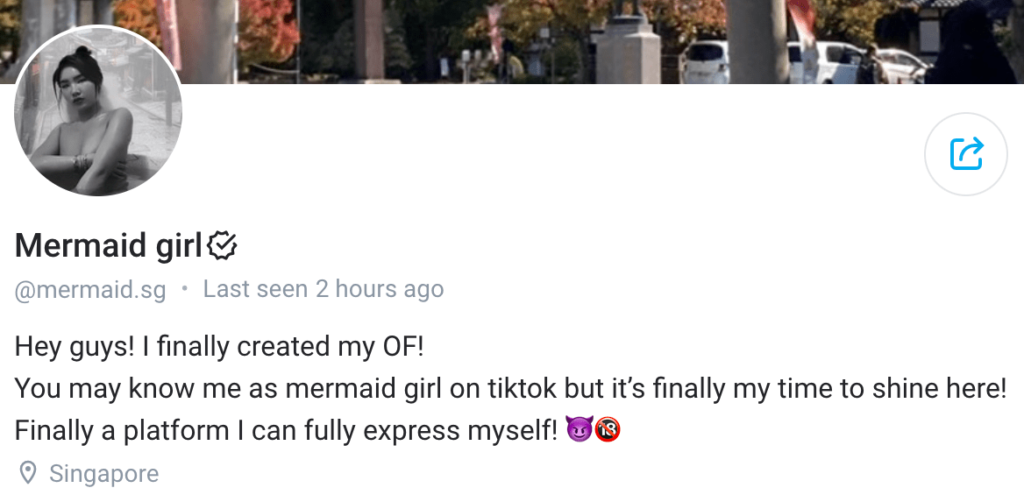Viewport: 1024px width, 502px height.
Task: Click the purple devil emoji in bio
Action: coord(577,431)
